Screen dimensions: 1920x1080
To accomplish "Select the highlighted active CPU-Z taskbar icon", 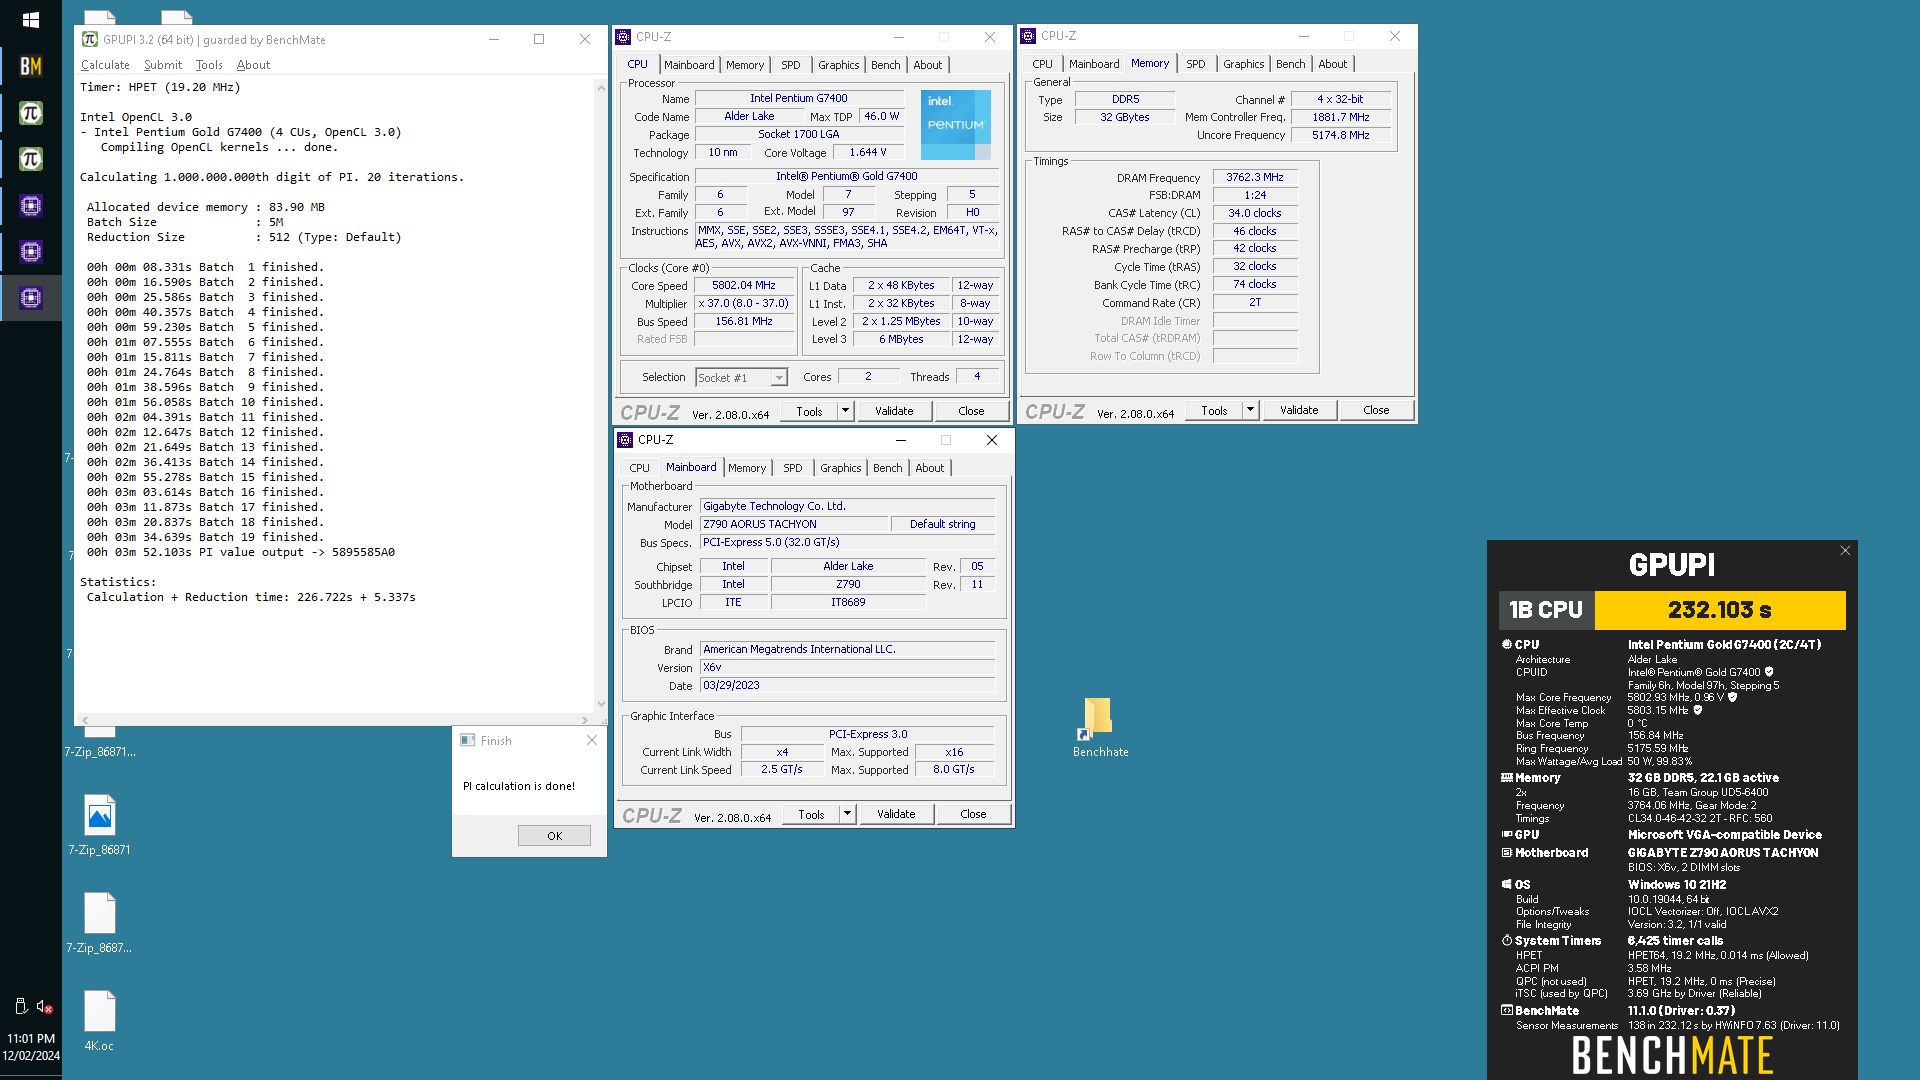I will (x=30, y=297).
